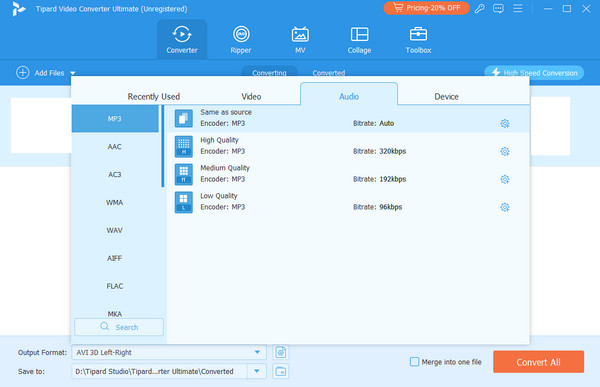The width and height of the screenshot is (600, 387).
Task: Open the feedback chat icon
Action: (x=498, y=8)
